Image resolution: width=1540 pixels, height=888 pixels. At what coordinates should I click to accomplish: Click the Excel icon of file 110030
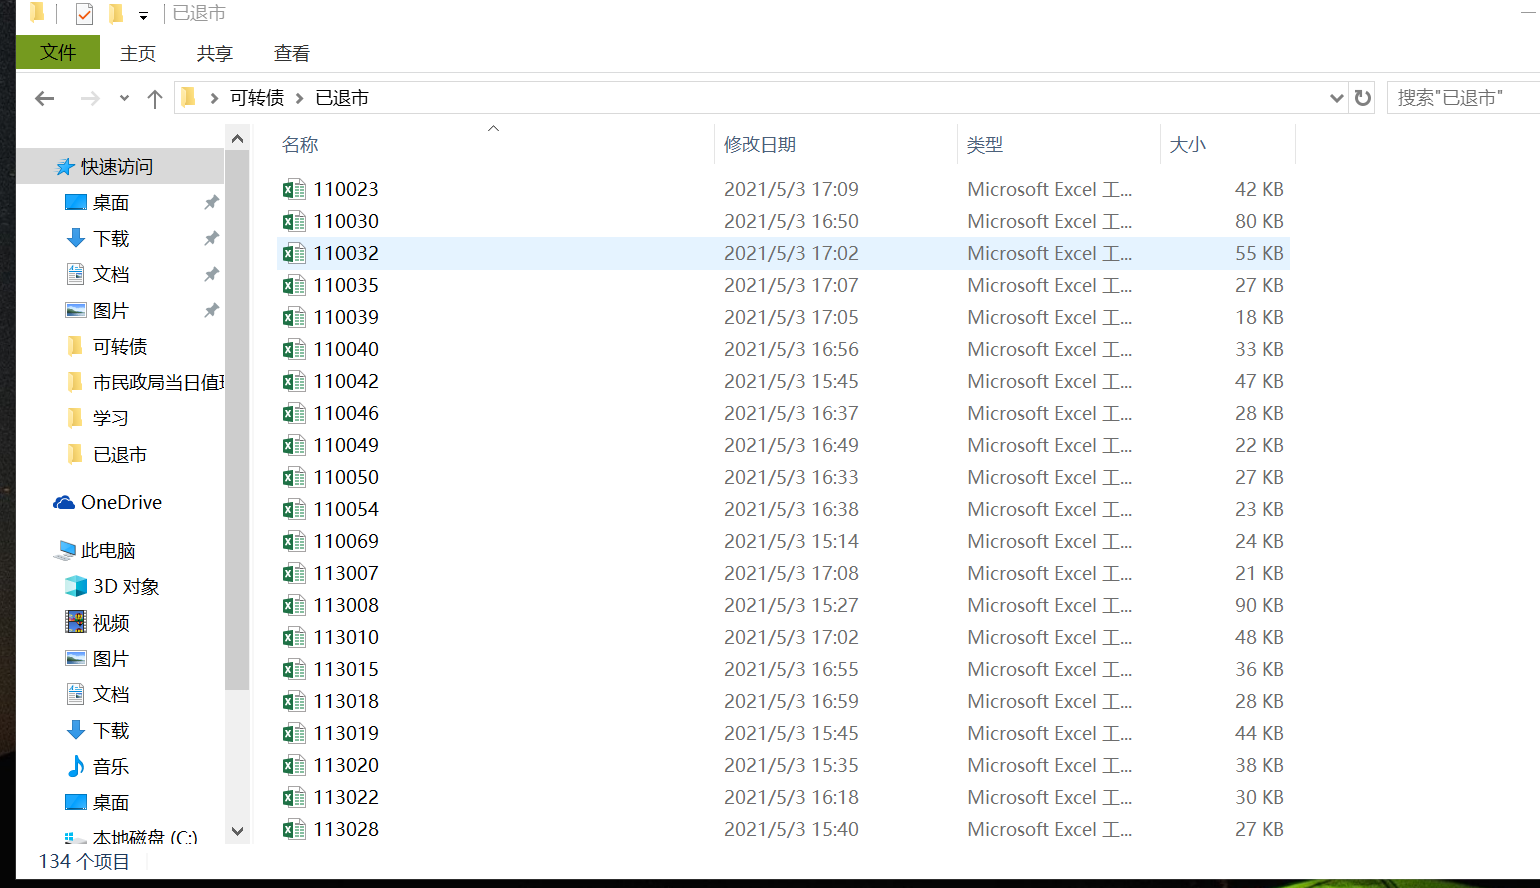point(294,221)
